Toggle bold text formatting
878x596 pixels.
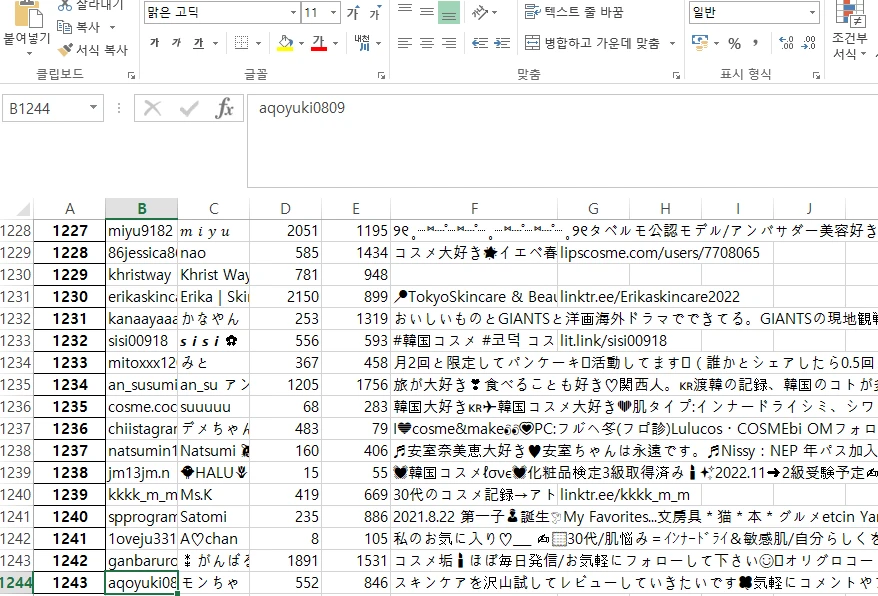click(x=155, y=43)
